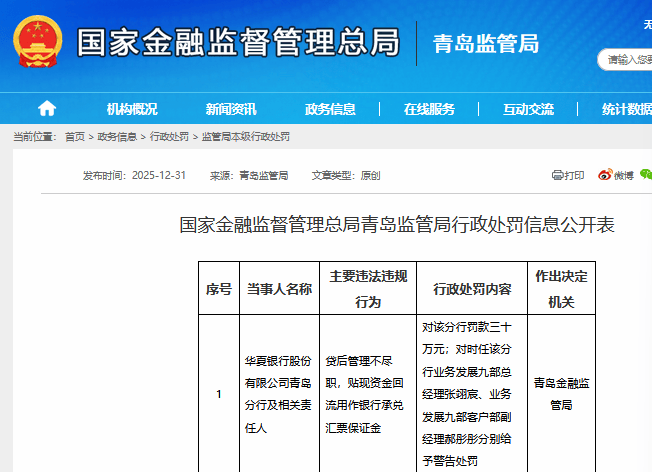
Task: Open the 互动交流 menu
Action: coord(528,109)
